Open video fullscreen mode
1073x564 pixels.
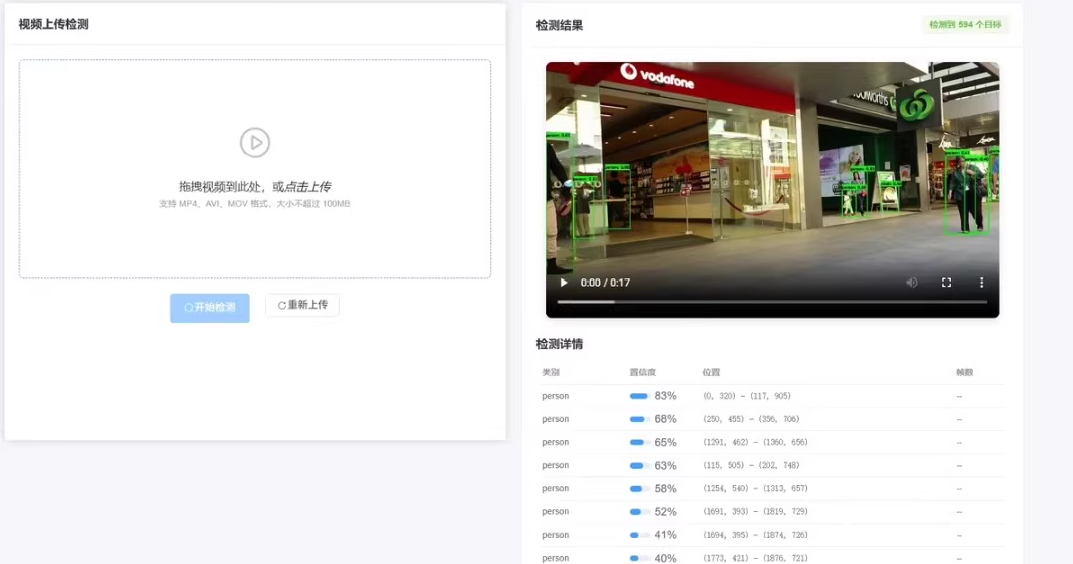point(946,283)
